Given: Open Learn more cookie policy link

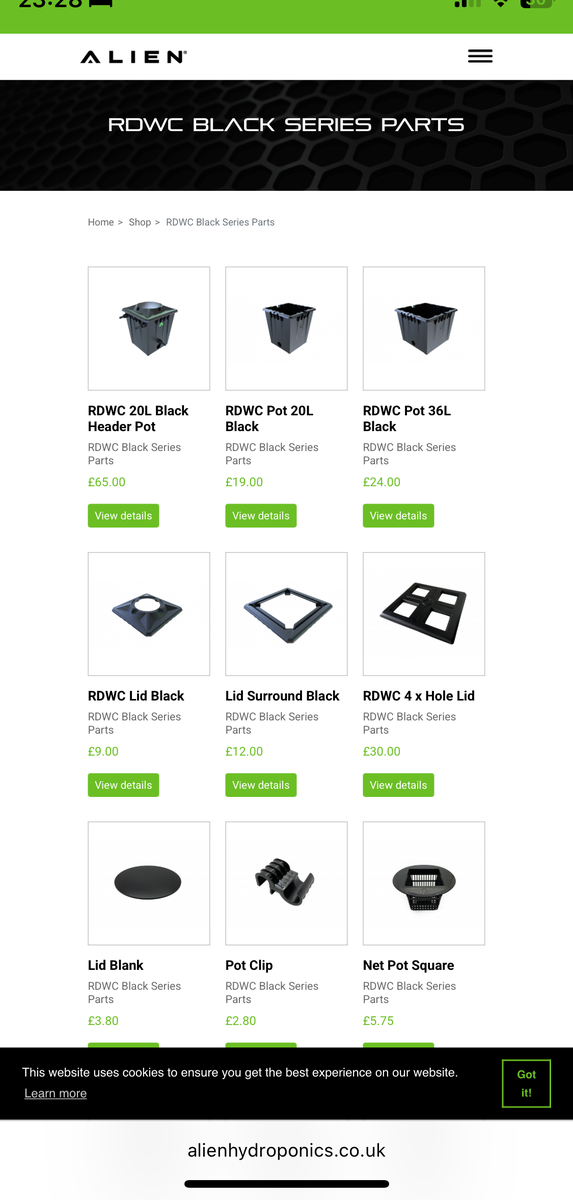Looking at the screenshot, I should click(56, 1093).
